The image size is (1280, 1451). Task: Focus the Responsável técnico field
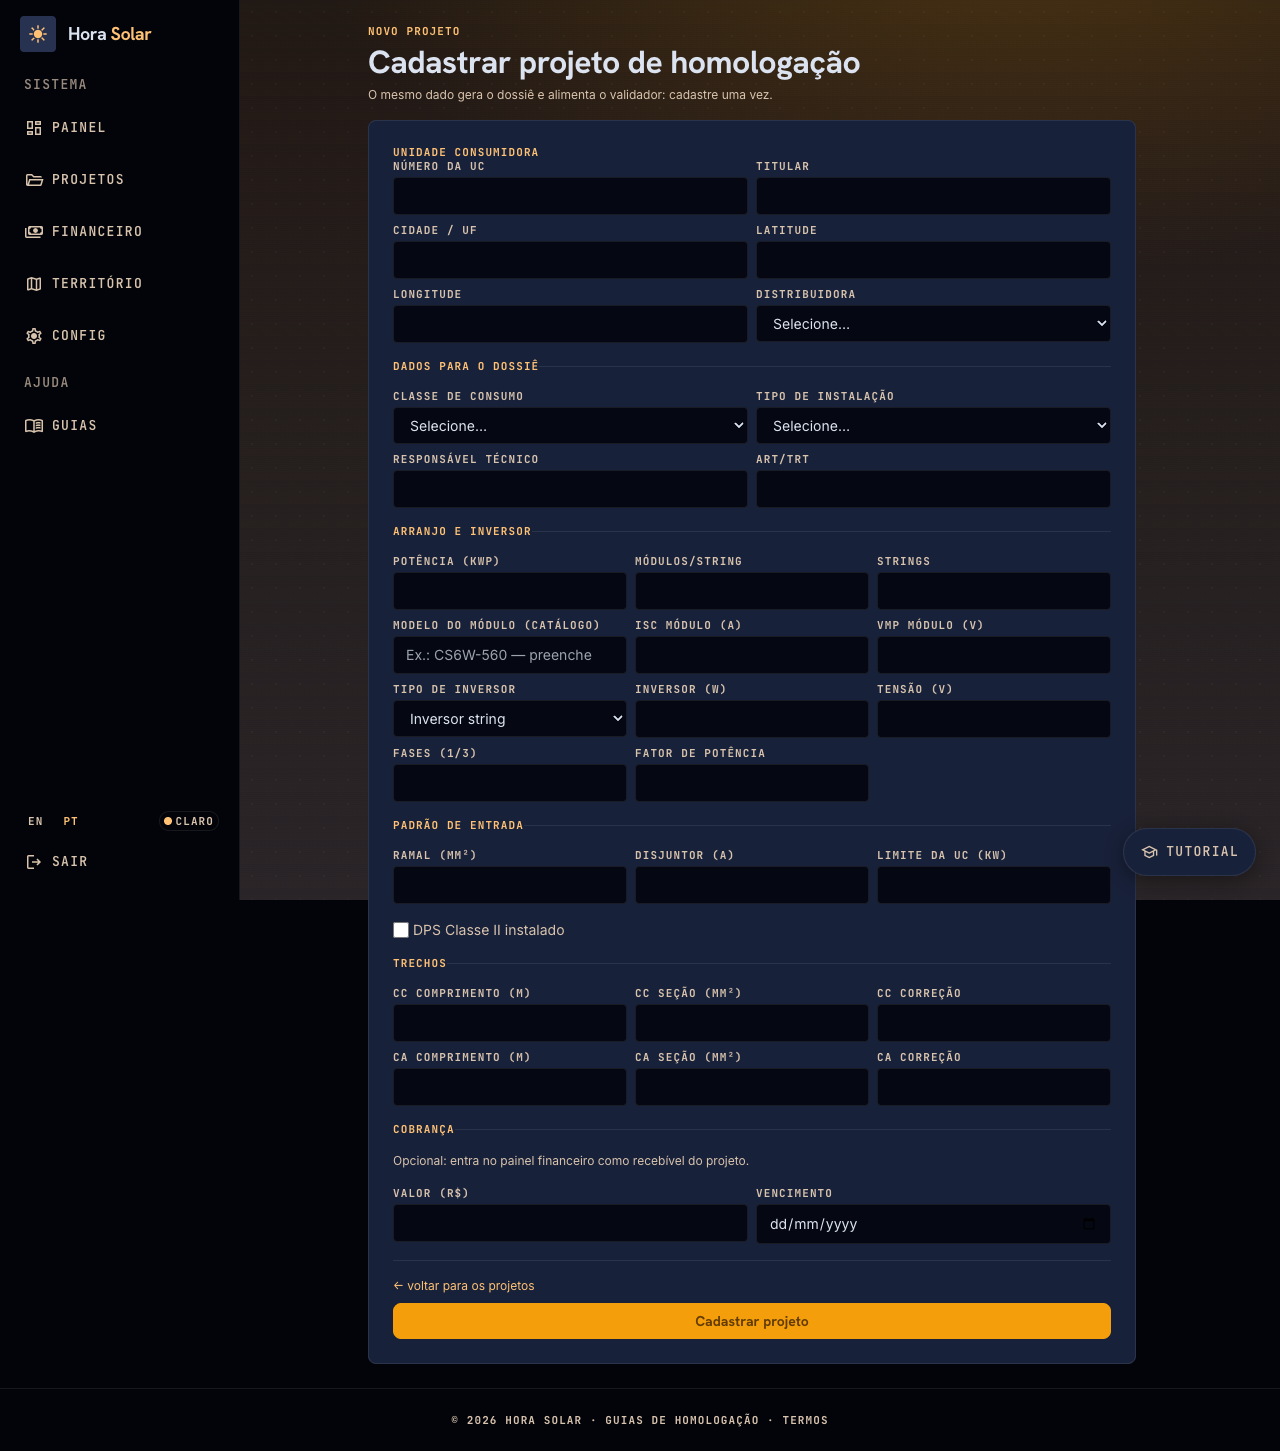570,489
